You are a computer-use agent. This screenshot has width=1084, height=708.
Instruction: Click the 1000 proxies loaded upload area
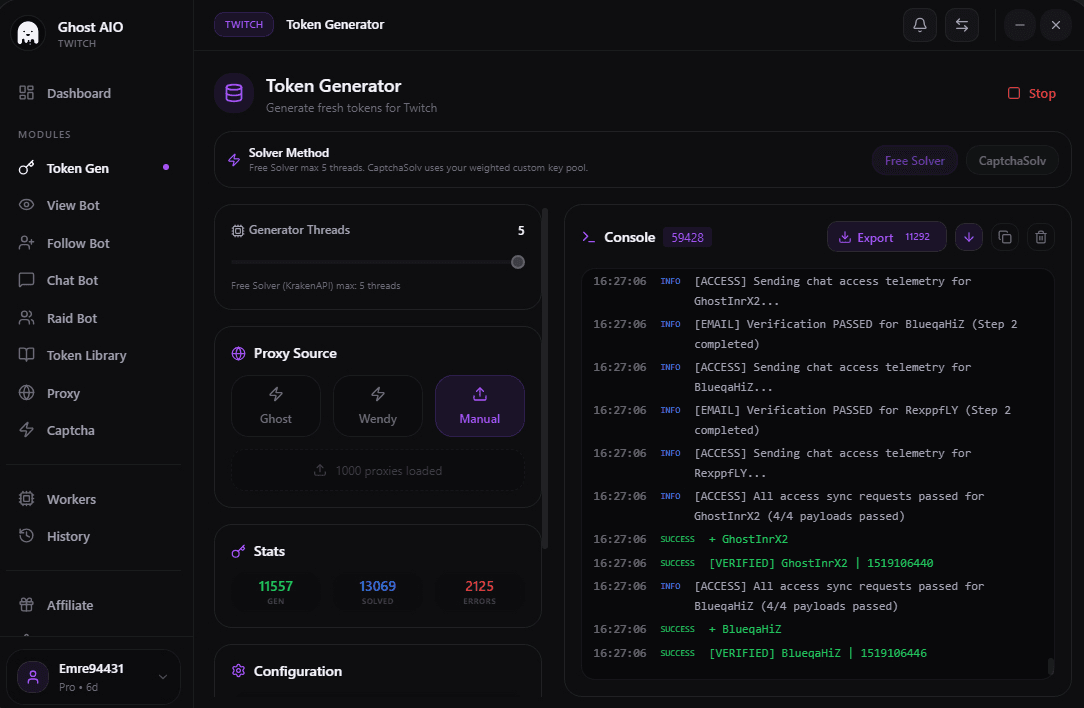tap(377, 471)
